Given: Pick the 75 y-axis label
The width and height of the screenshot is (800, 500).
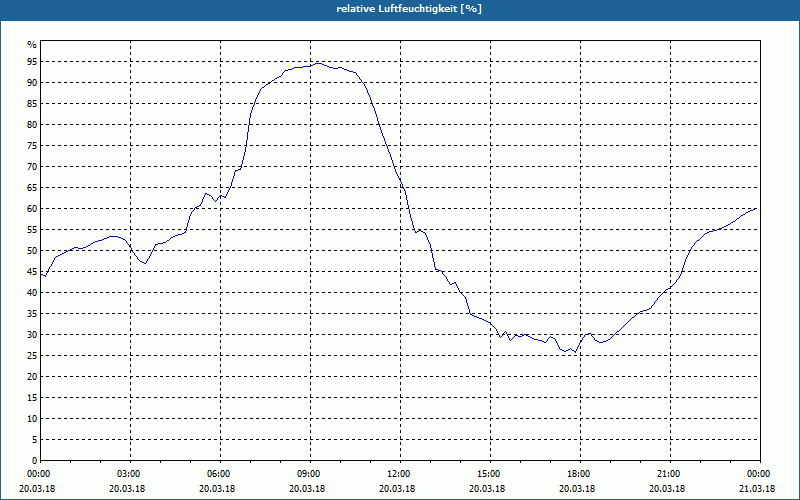Looking at the screenshot, I should [x=32, y=145].
